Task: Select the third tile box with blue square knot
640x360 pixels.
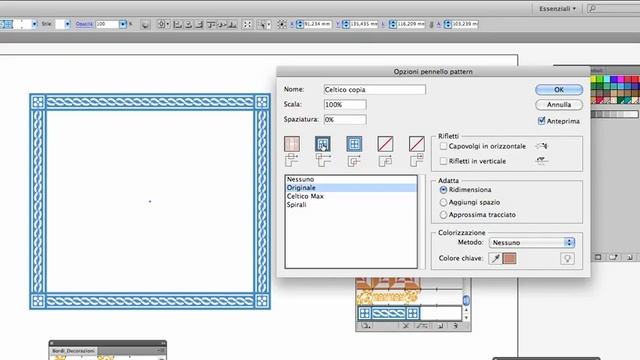Action: coord(354,144)
